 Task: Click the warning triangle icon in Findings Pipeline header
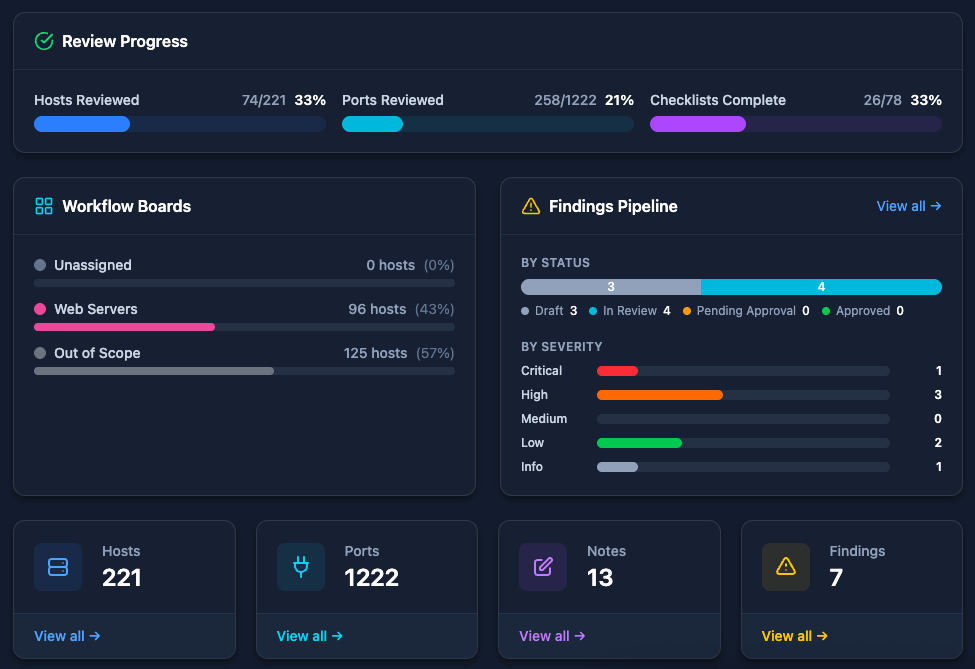(530, 206)
